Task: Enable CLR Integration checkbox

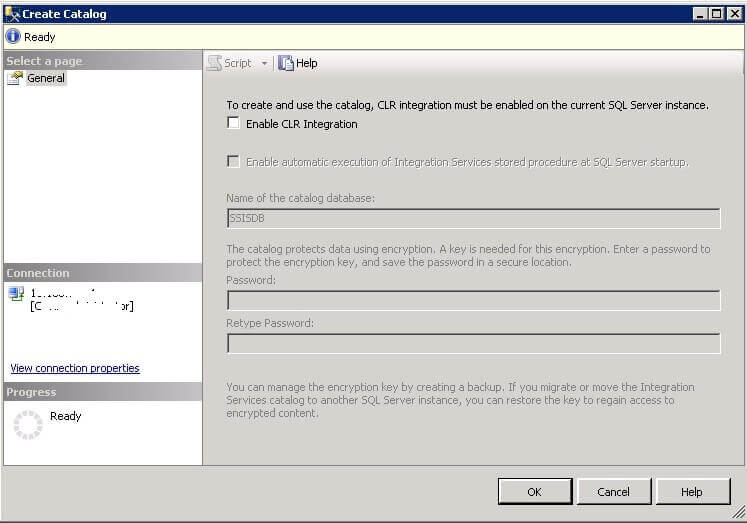Action: click(x=233, y=123)
